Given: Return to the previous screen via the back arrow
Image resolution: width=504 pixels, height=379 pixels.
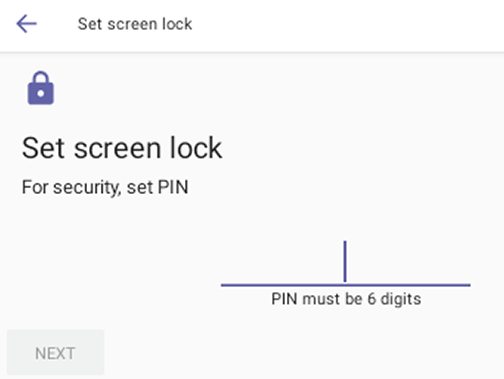Looking at the screenshot, I should 26,24.
